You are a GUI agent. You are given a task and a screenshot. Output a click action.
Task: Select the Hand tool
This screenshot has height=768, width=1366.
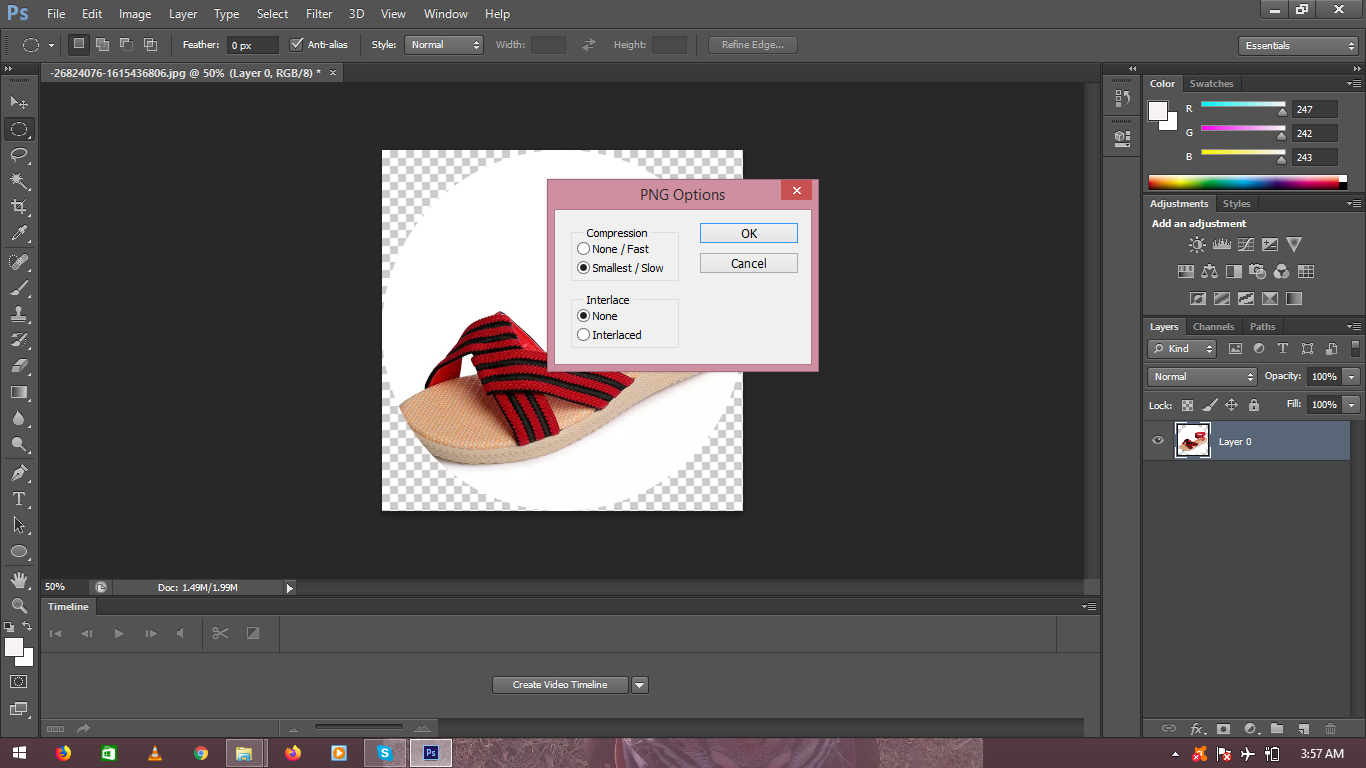pos(19,579)
